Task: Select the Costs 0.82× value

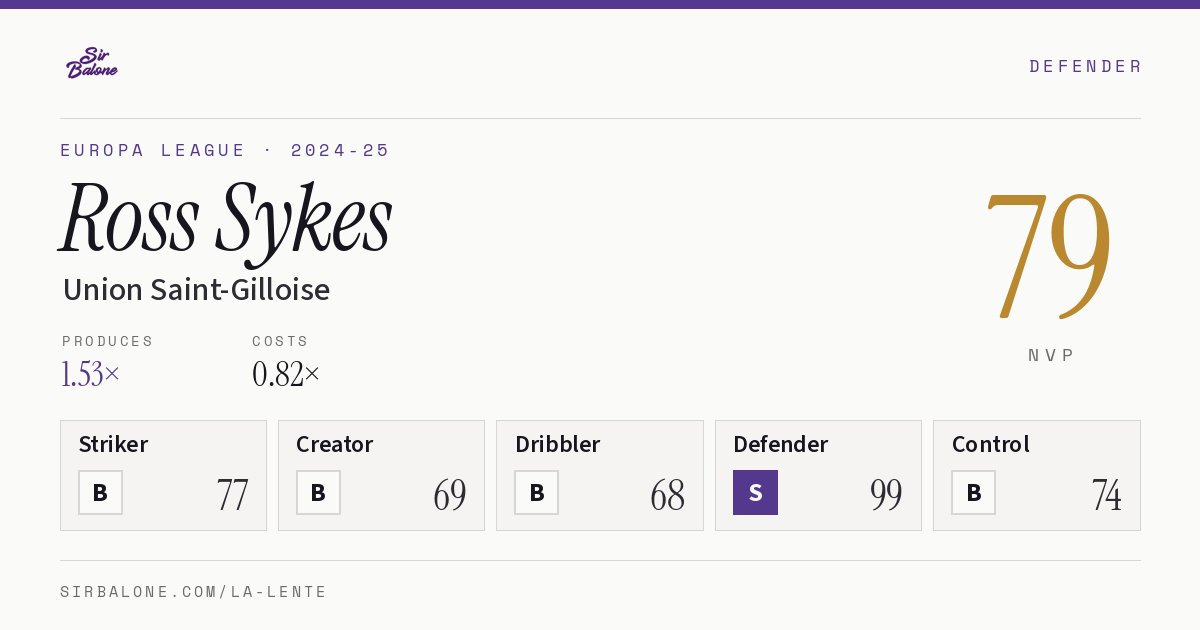Action: click(286, 374)
